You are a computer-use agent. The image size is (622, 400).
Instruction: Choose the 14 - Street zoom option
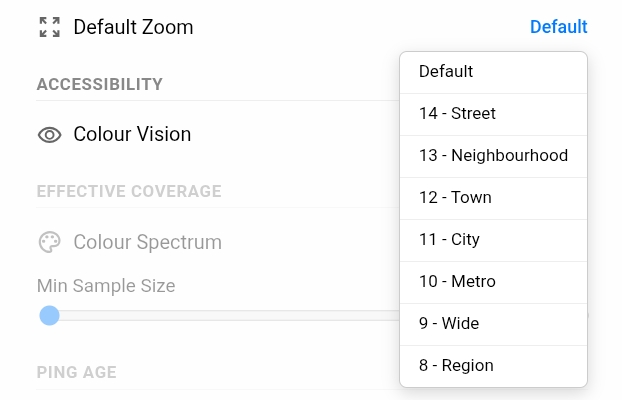(457, 114)
